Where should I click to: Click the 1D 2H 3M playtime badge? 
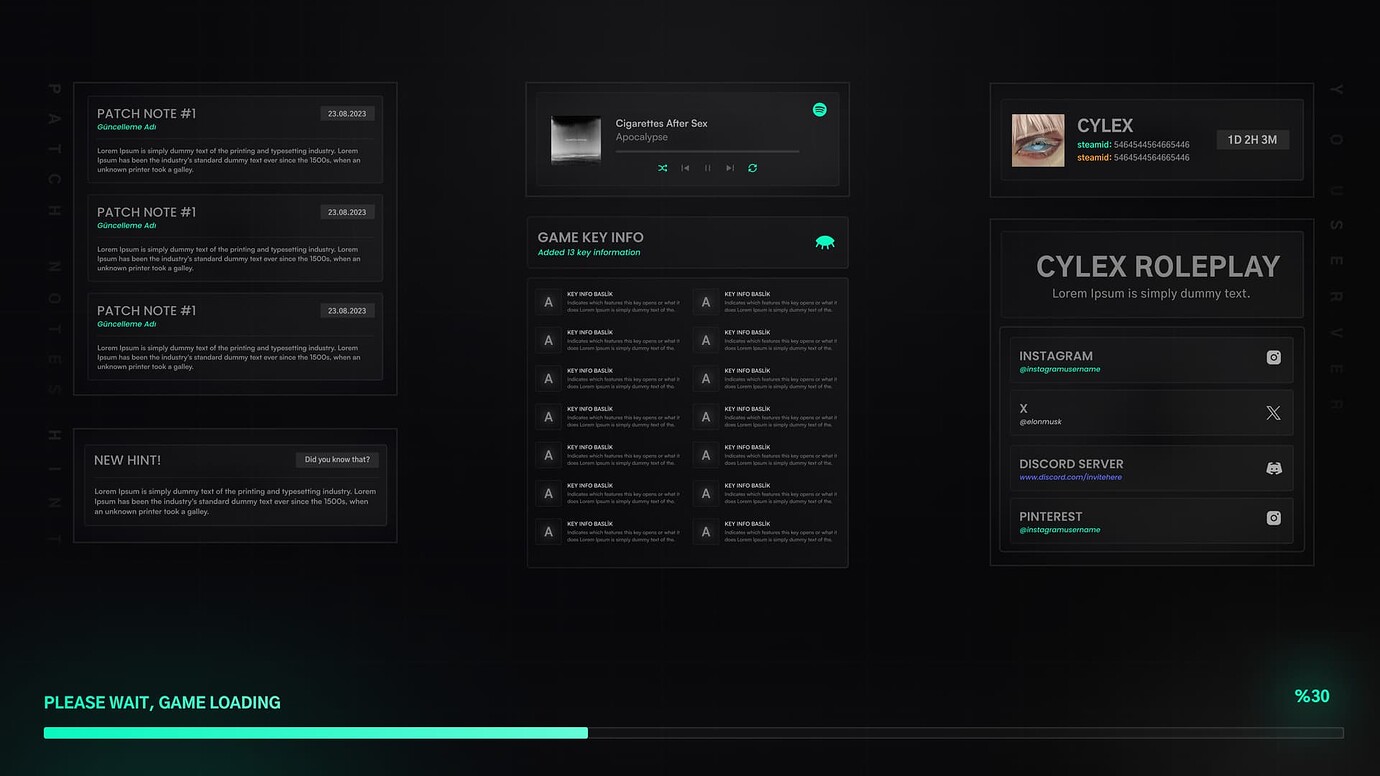click(1252, 139)
